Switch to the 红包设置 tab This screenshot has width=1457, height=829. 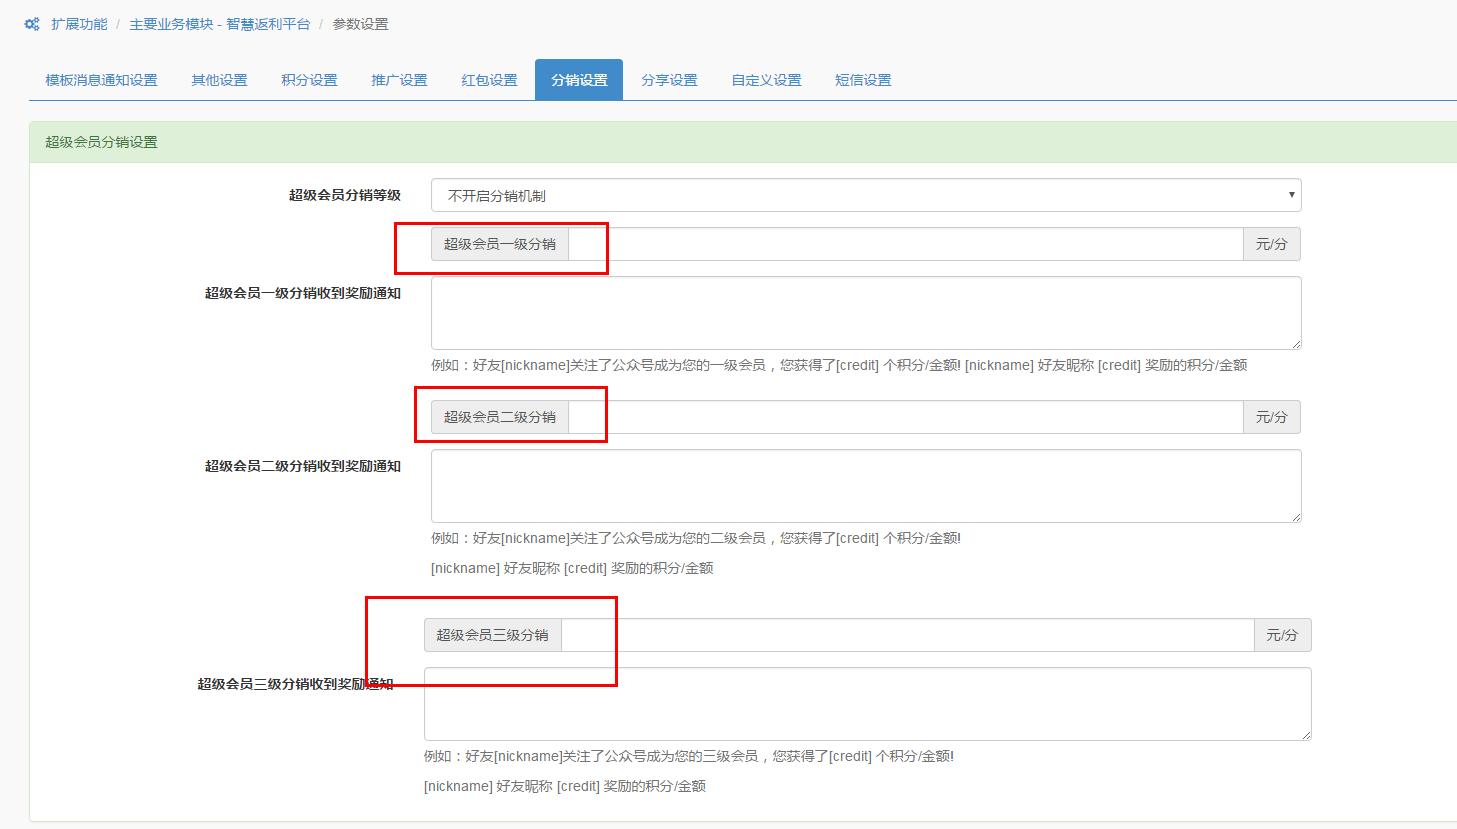pyautogui.click(x=488, y=80)
